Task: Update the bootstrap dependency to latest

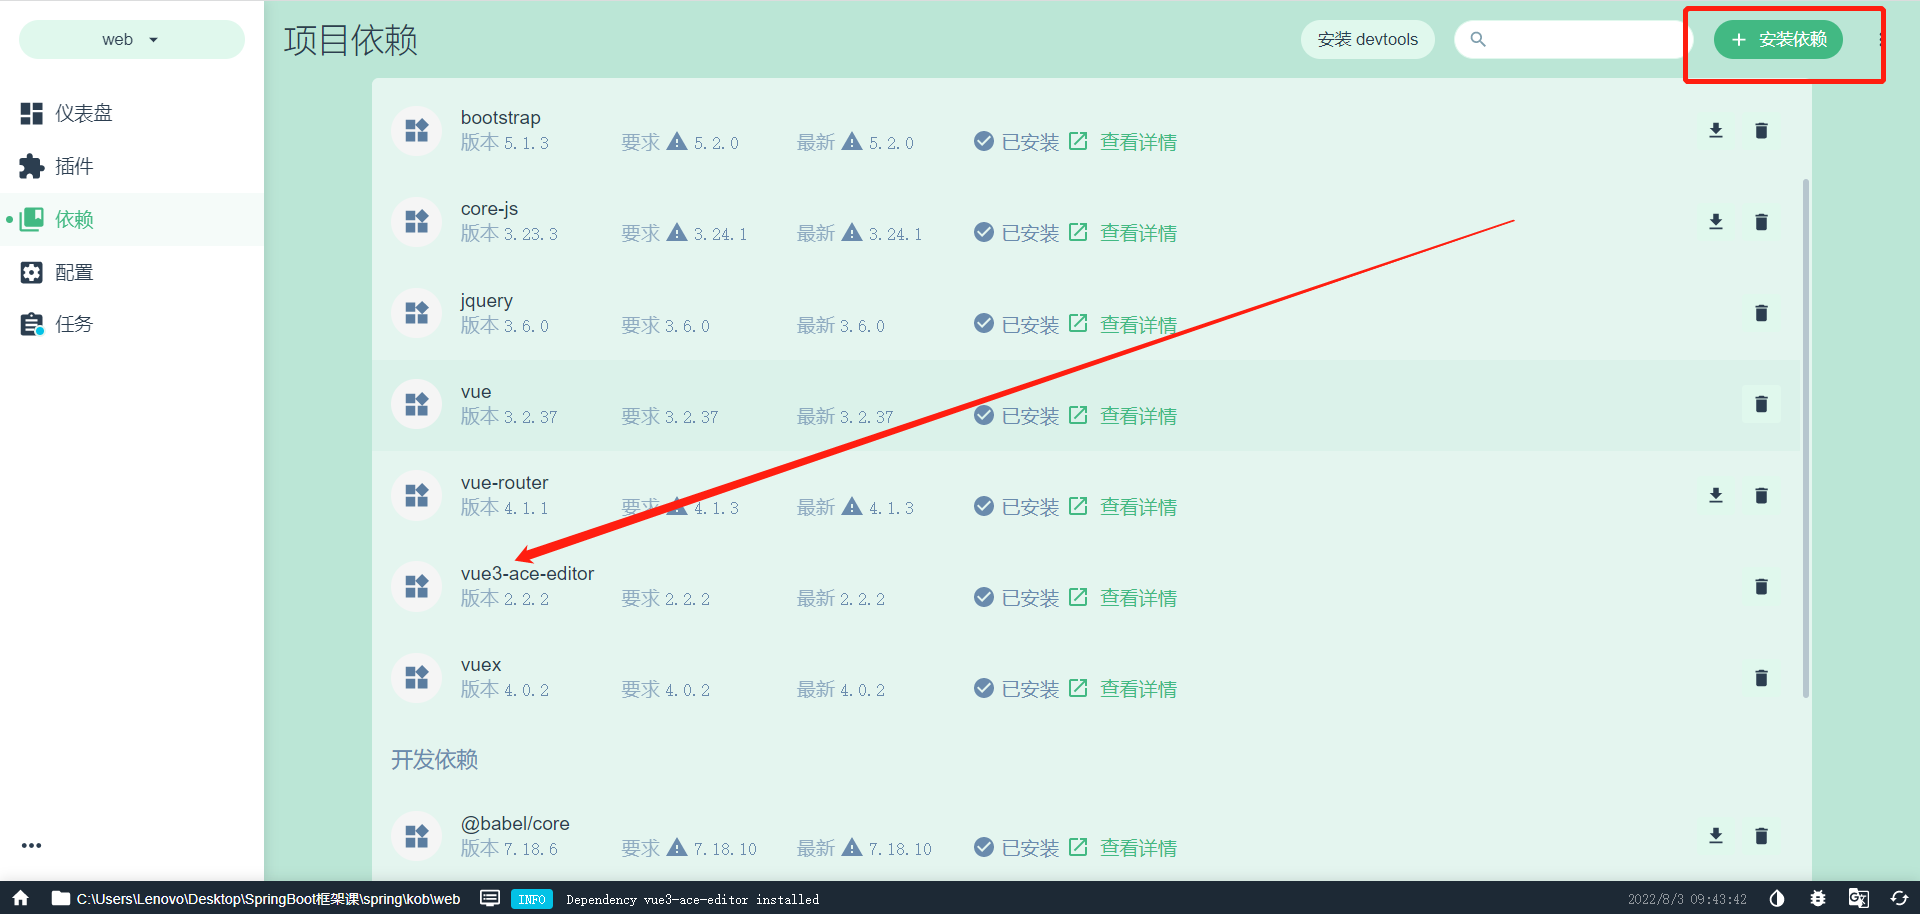Action: click(x=1716, y=130)
